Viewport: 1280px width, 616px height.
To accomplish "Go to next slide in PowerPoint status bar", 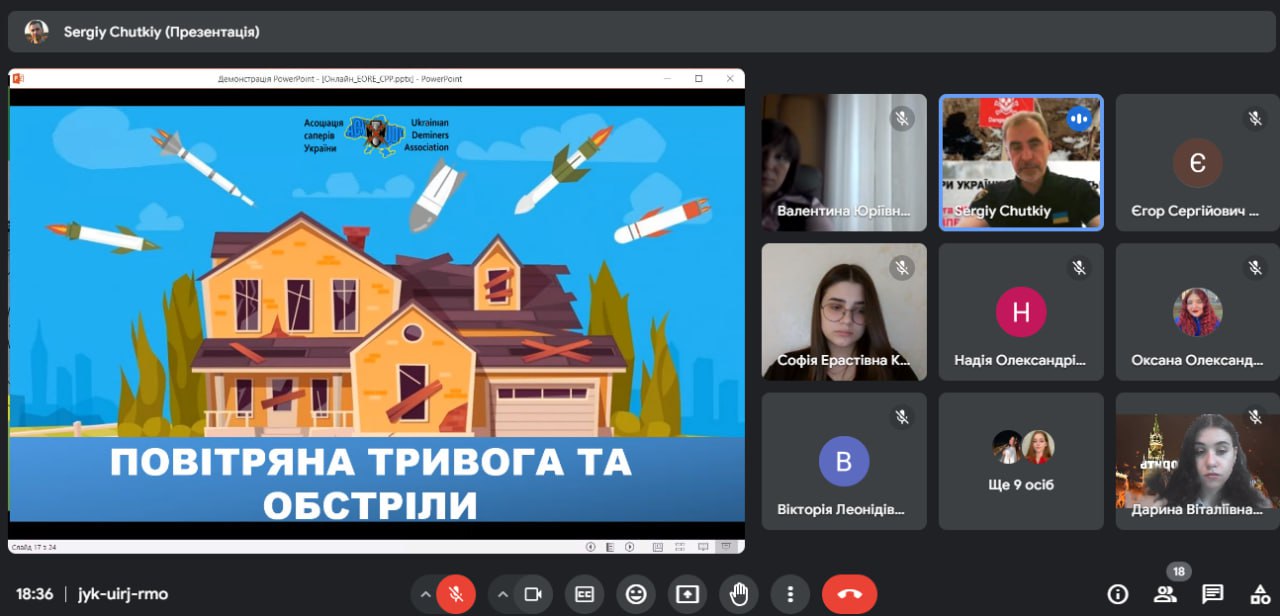I will tap(630, 547).
